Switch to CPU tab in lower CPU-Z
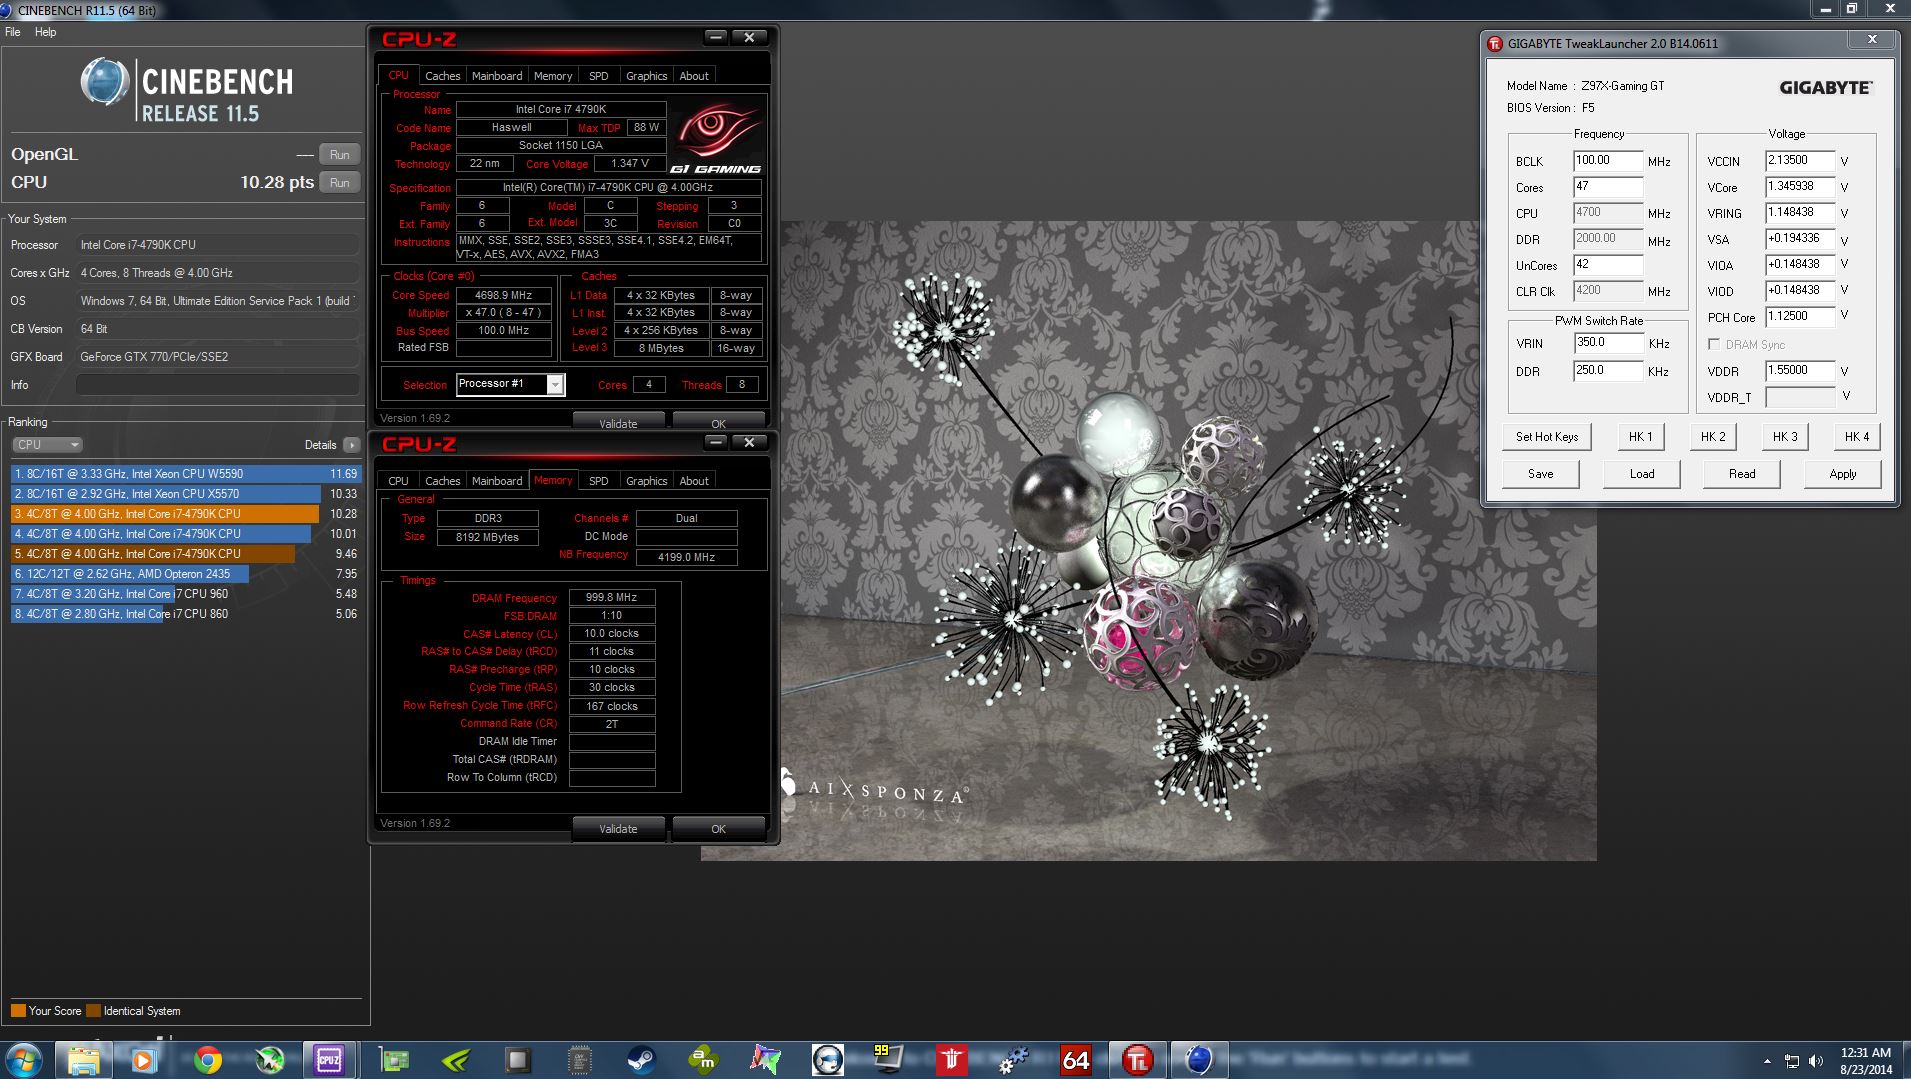 398,481
